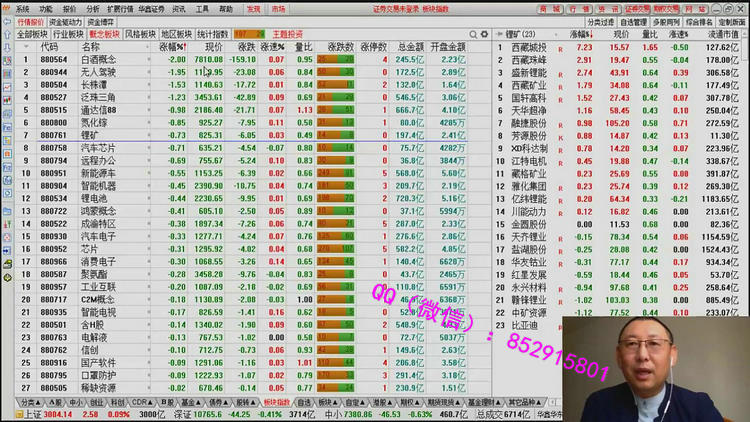750x422 pixels.
Task: Sort right panel by 流通市值 column
Action: pyautogui.click(x=722, y=34)
